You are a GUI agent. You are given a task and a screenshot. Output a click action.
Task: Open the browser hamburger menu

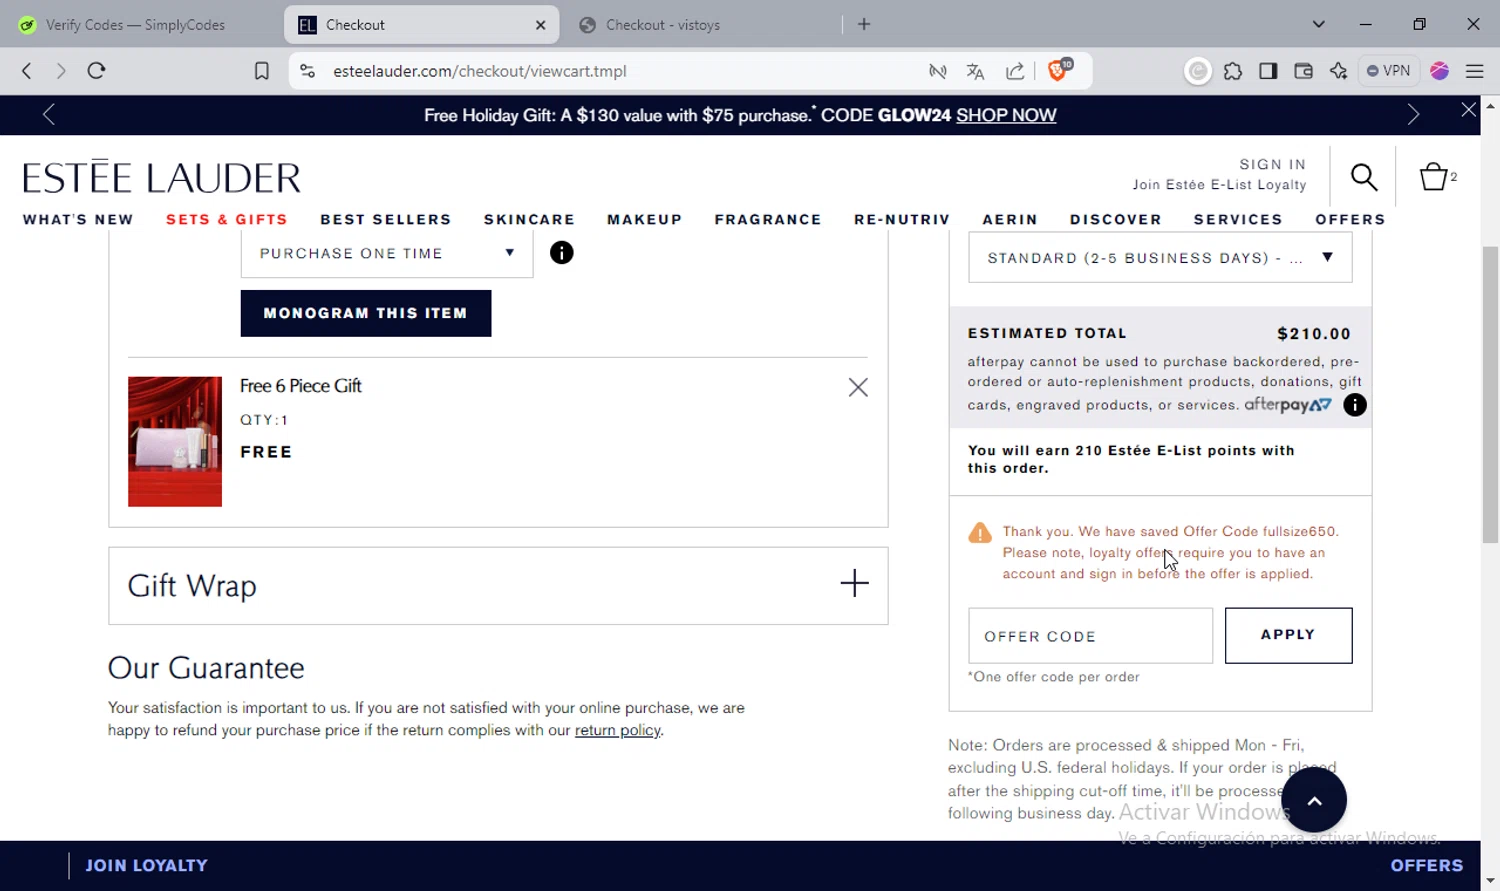[x=1474, y=71]
